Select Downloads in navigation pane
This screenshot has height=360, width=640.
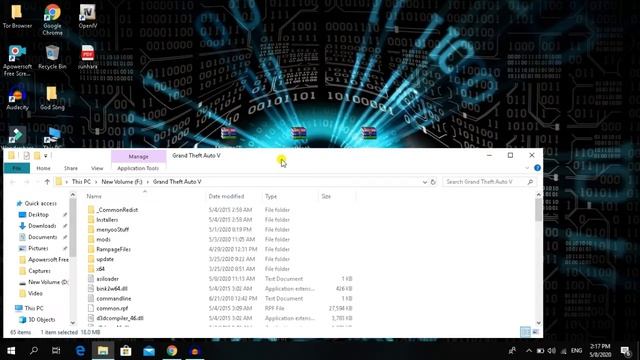coord(42,226)
